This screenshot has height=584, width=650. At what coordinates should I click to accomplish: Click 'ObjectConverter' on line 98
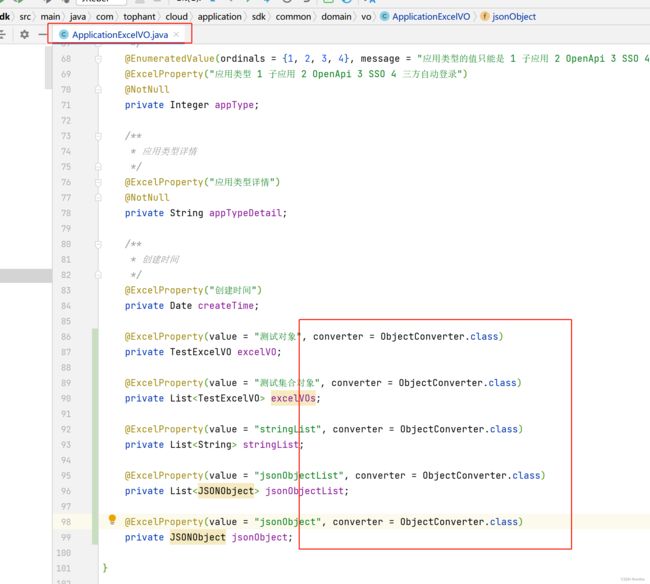coord(442,522)
